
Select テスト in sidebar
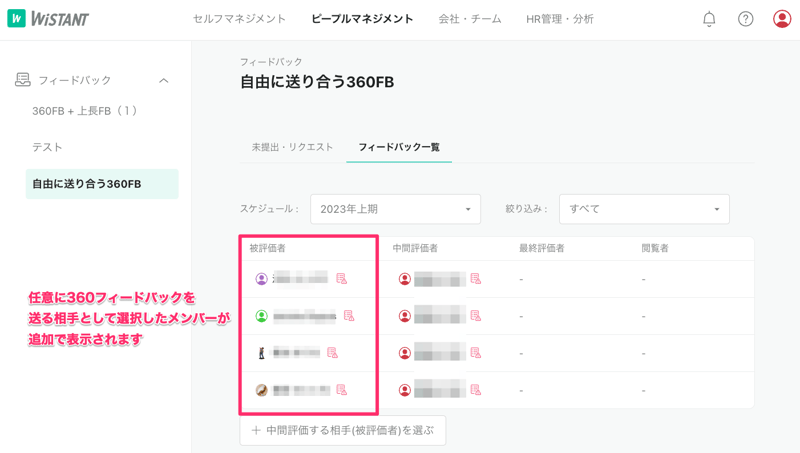47,147
